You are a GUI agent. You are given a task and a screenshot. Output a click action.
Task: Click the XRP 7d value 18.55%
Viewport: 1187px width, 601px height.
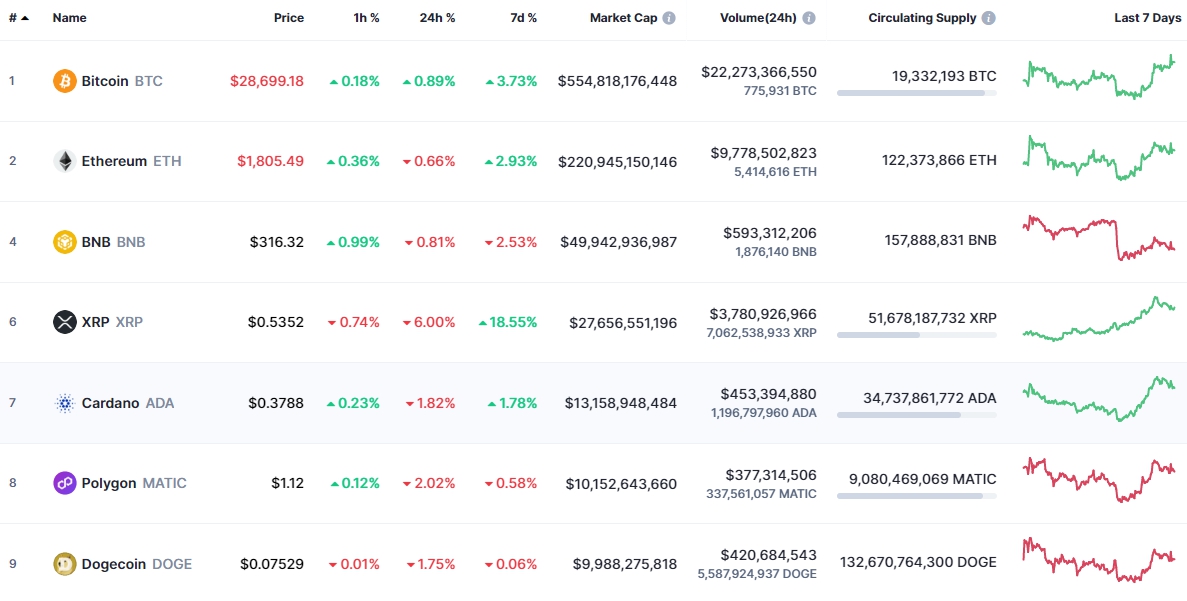coord(508,322)
